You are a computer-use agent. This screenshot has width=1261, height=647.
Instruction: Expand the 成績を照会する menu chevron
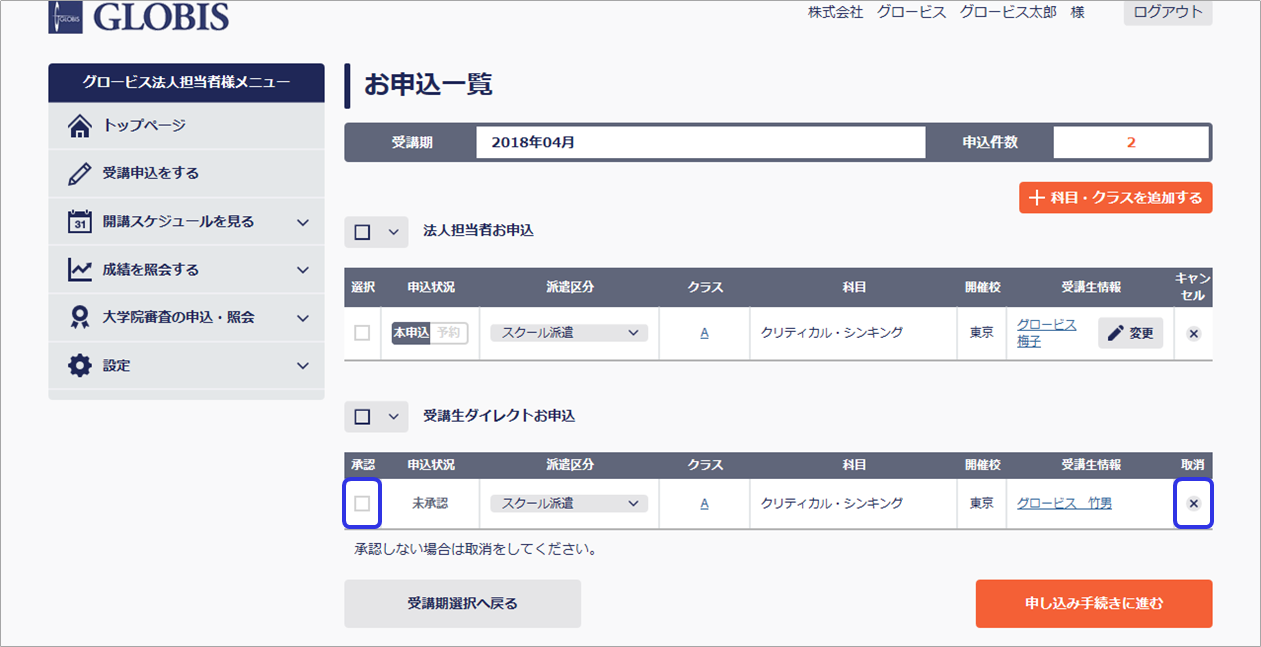303,270
